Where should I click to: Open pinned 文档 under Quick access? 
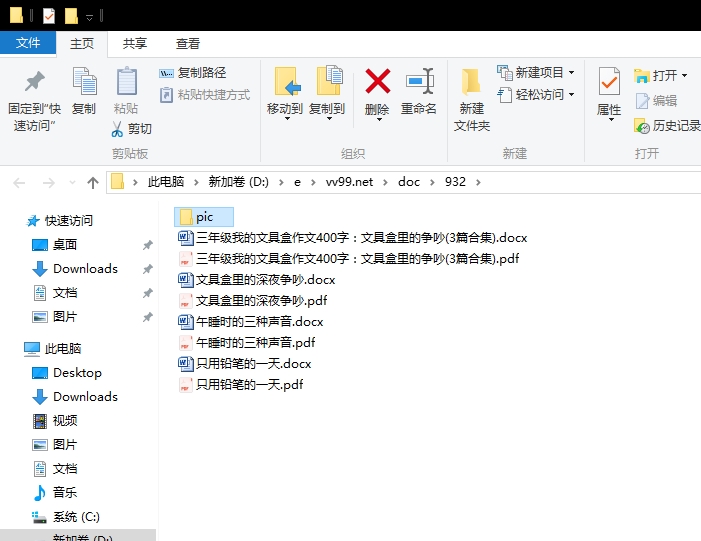(55, 293)
